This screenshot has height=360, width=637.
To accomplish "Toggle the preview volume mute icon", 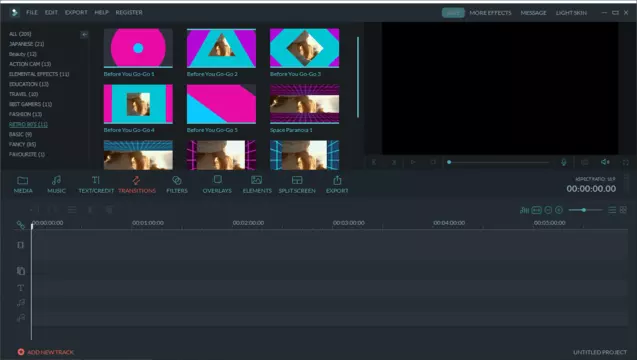I will [x=605, y=162].
